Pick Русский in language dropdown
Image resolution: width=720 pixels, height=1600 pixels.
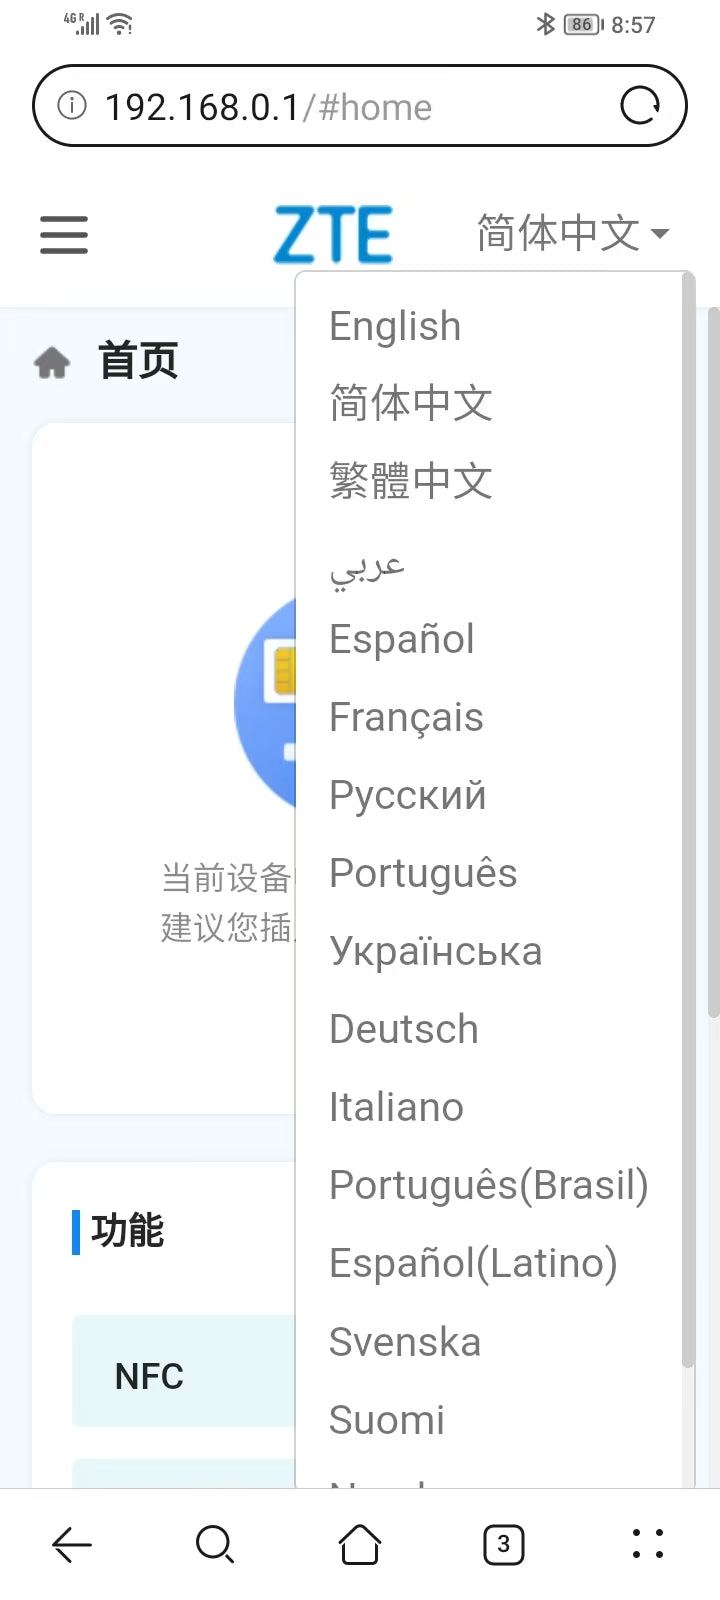[408, 795]
